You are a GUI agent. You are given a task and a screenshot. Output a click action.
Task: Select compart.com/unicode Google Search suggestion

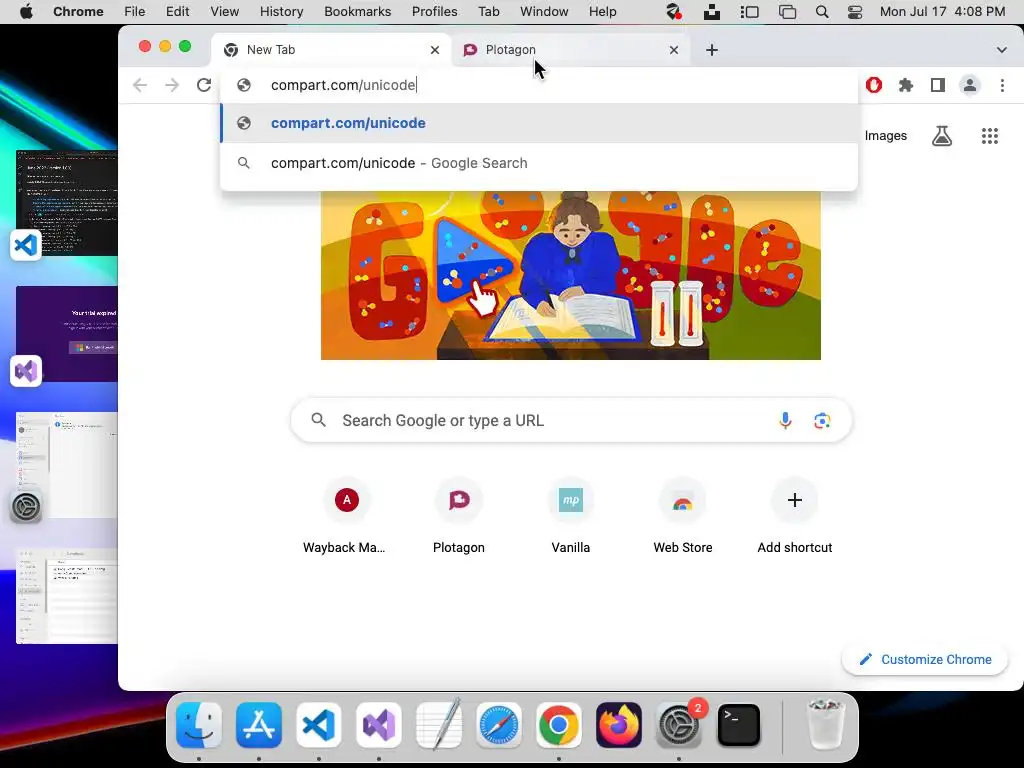pos(539,163)
